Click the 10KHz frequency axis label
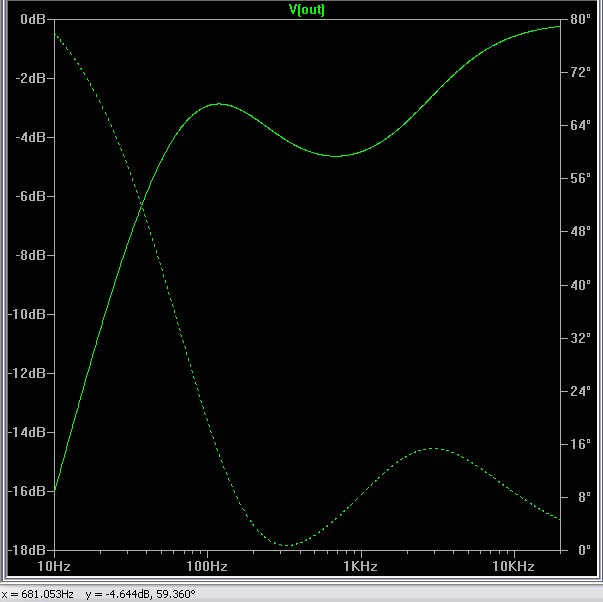Screen dimensions: 603x602 [513, 565]
